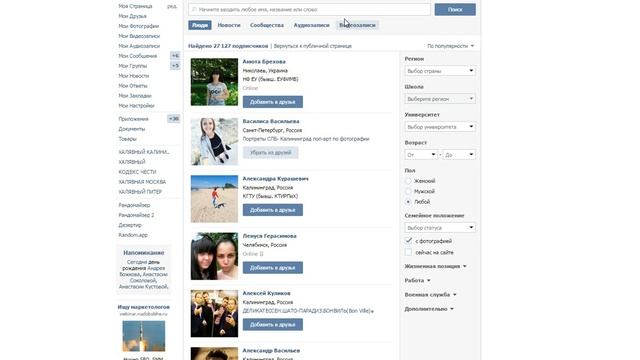Click the Поиск search button

(x=455, y=9)
